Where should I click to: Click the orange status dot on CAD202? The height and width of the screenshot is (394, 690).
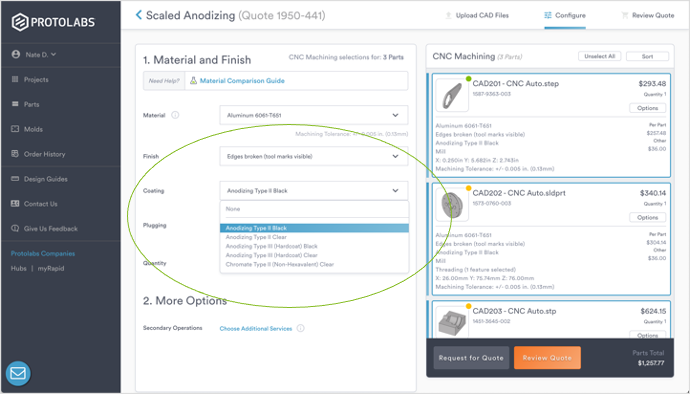click(x=469, y=189)
